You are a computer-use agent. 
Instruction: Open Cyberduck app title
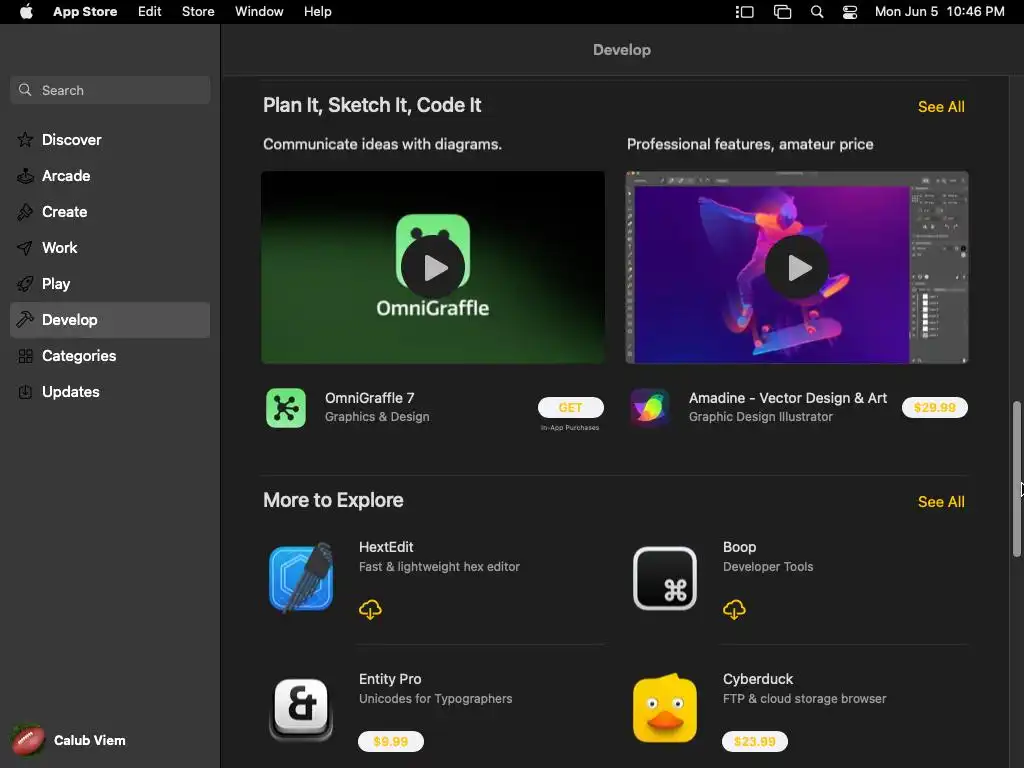758,679
